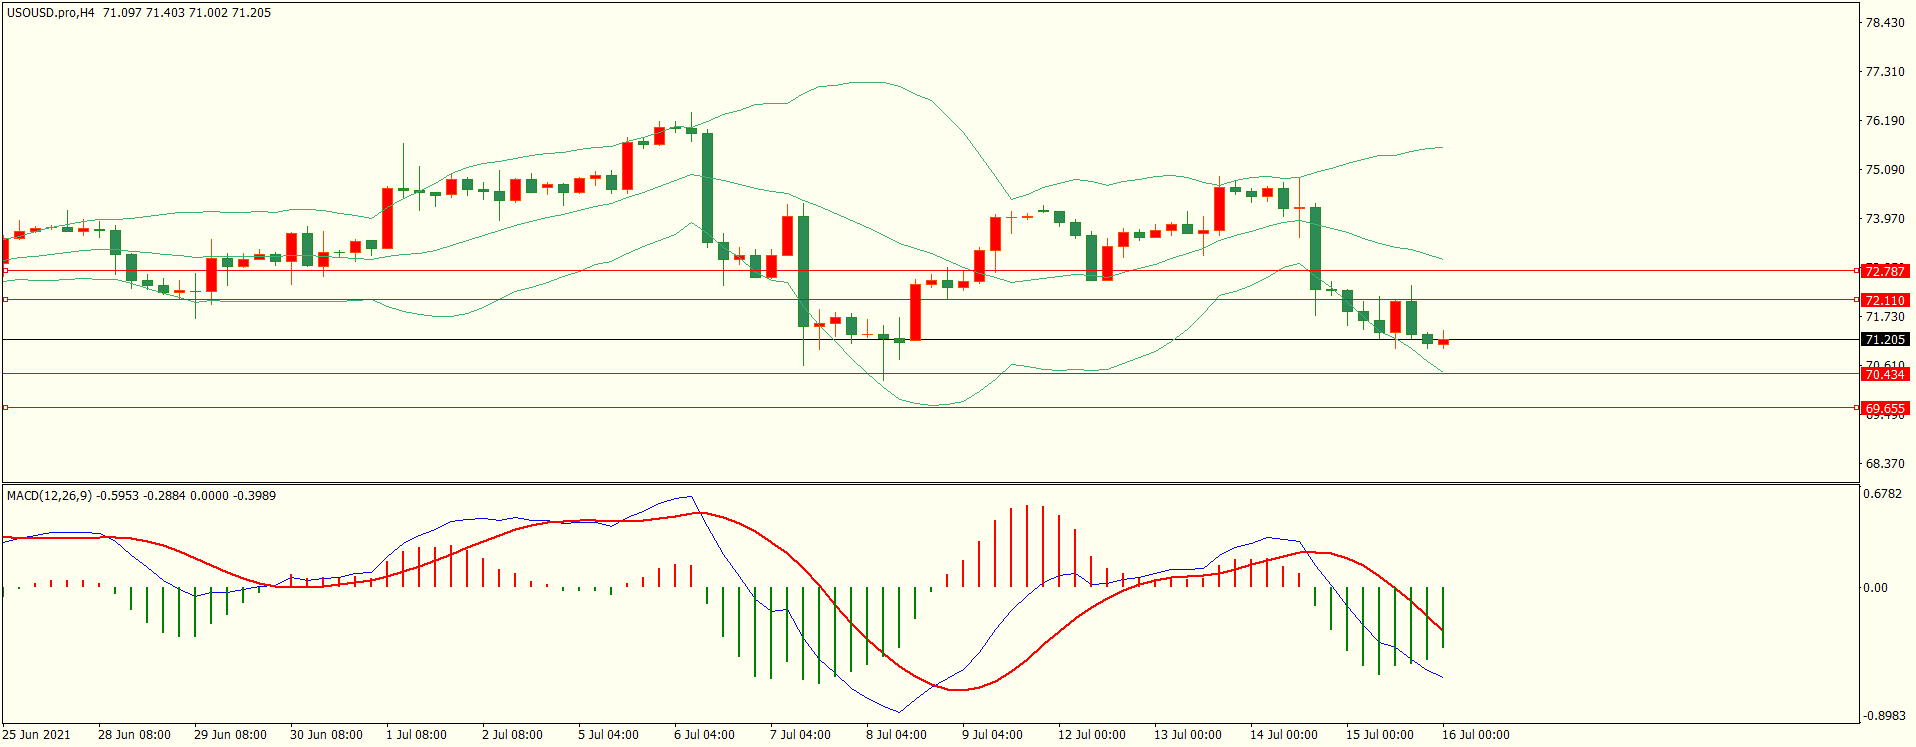Click the 30 Jun 08:00 time label

pyautogui.click(x=326, y=735)
